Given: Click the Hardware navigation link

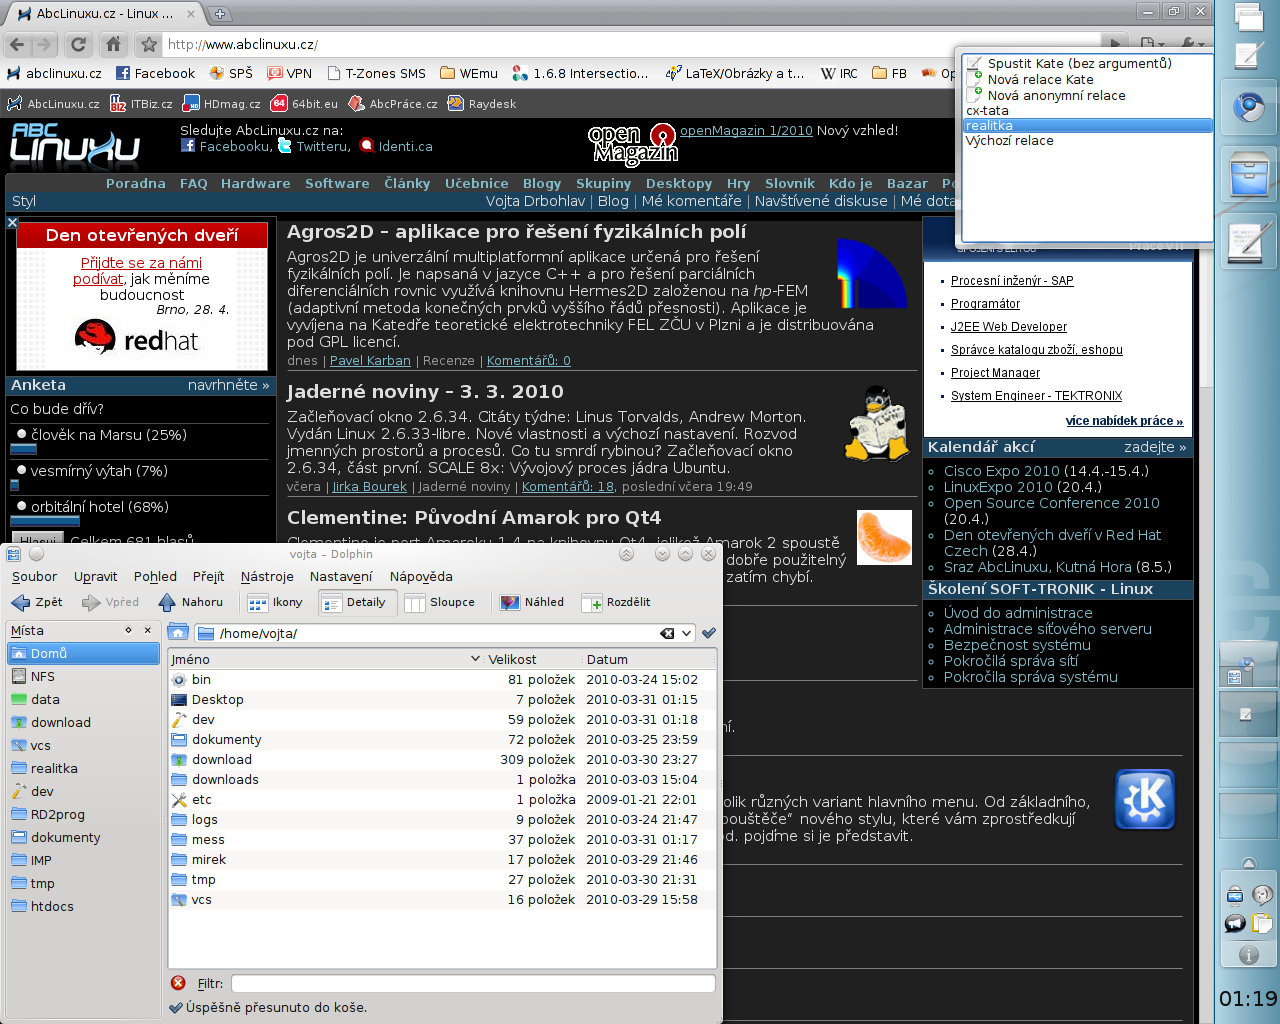Looking at the screenshot, I should point(255,183).
